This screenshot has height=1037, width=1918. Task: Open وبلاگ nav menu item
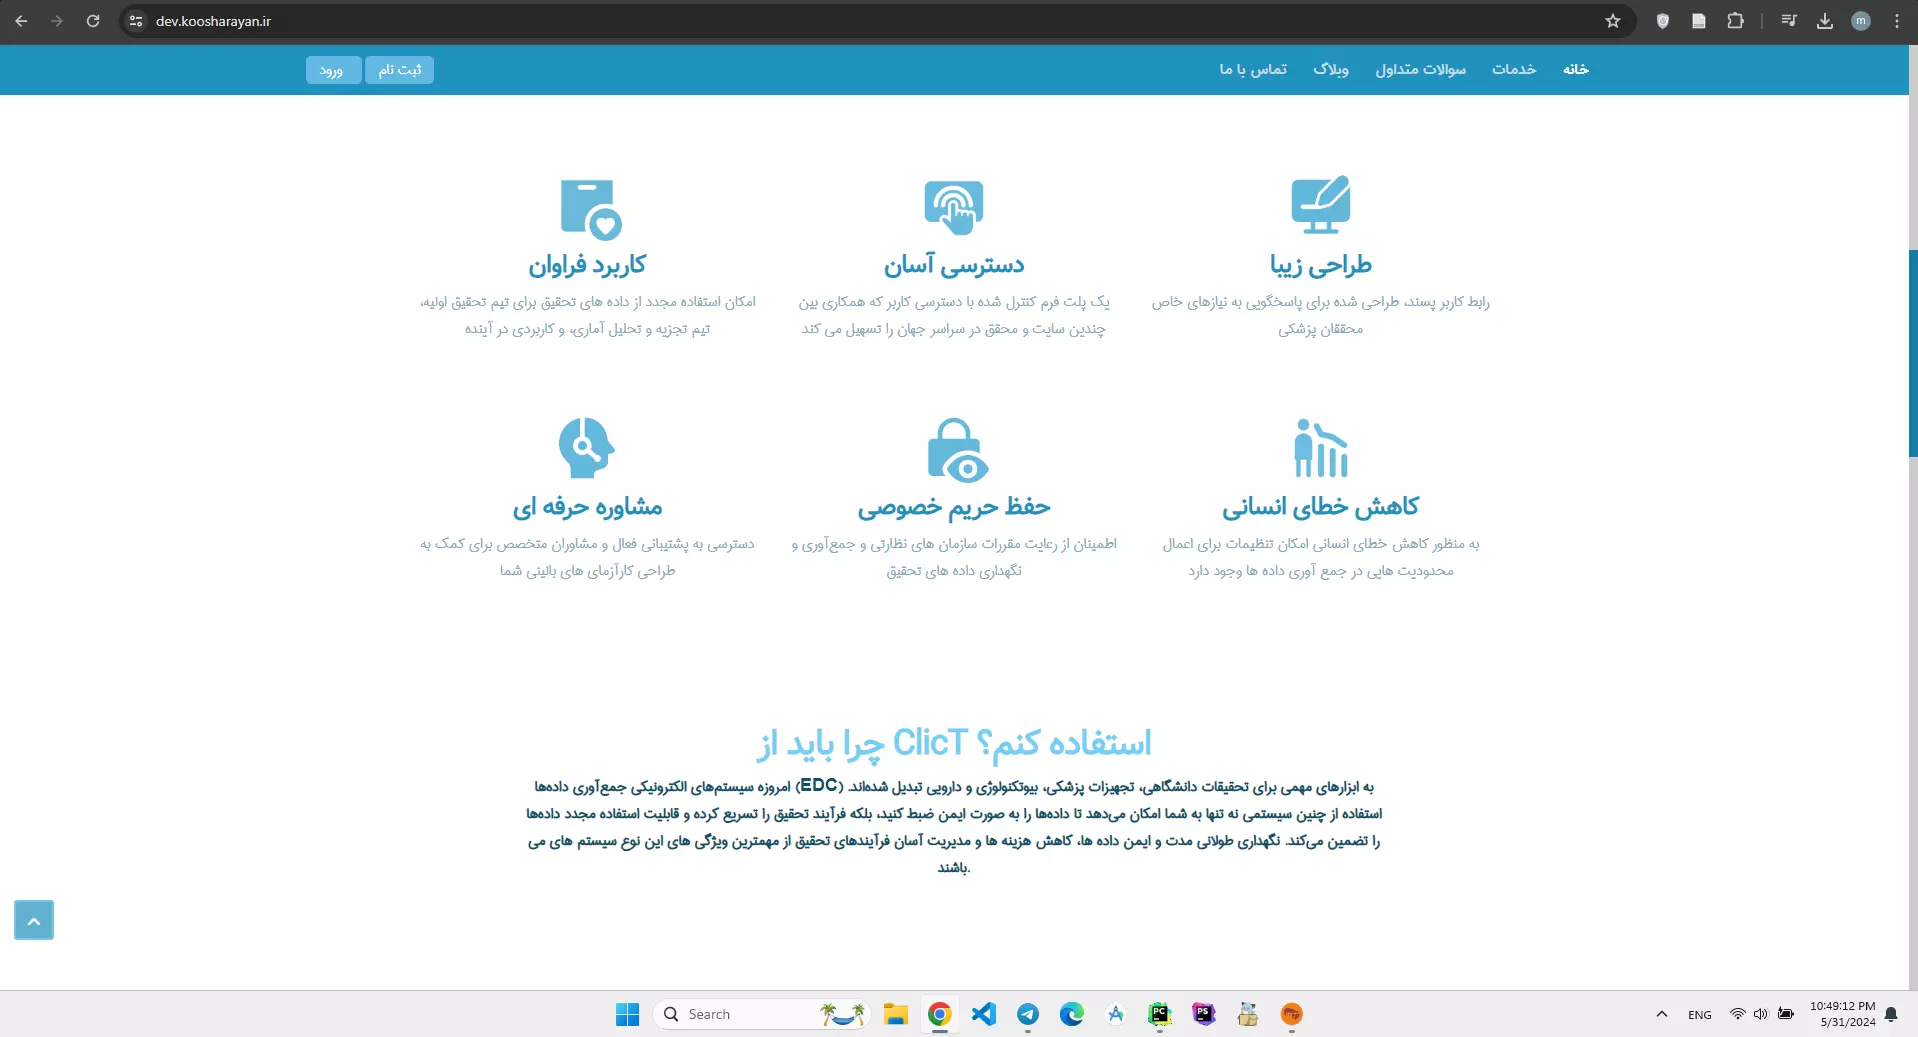point(1331,69)
